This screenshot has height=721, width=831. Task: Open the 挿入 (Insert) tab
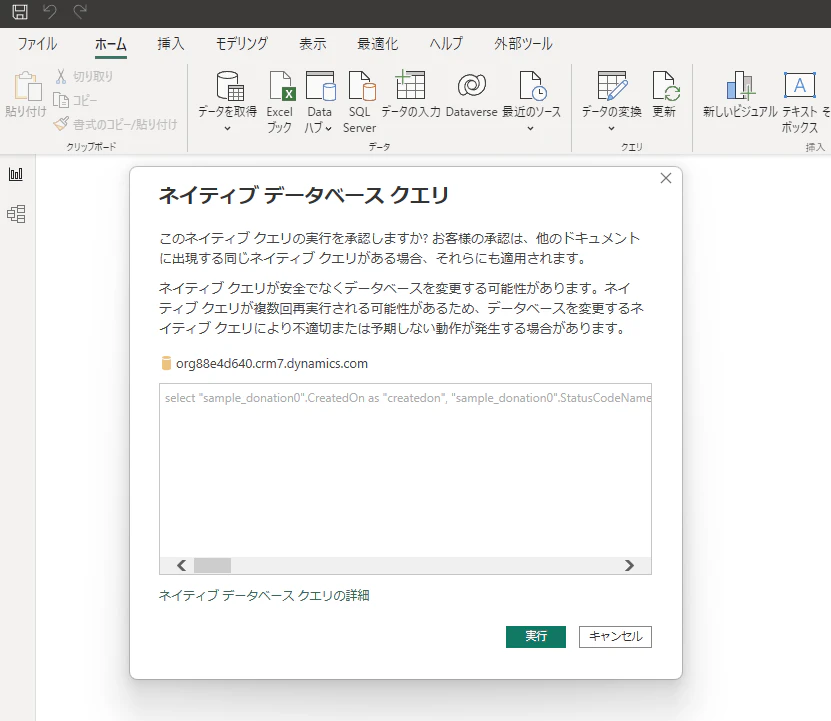[171, 43]
